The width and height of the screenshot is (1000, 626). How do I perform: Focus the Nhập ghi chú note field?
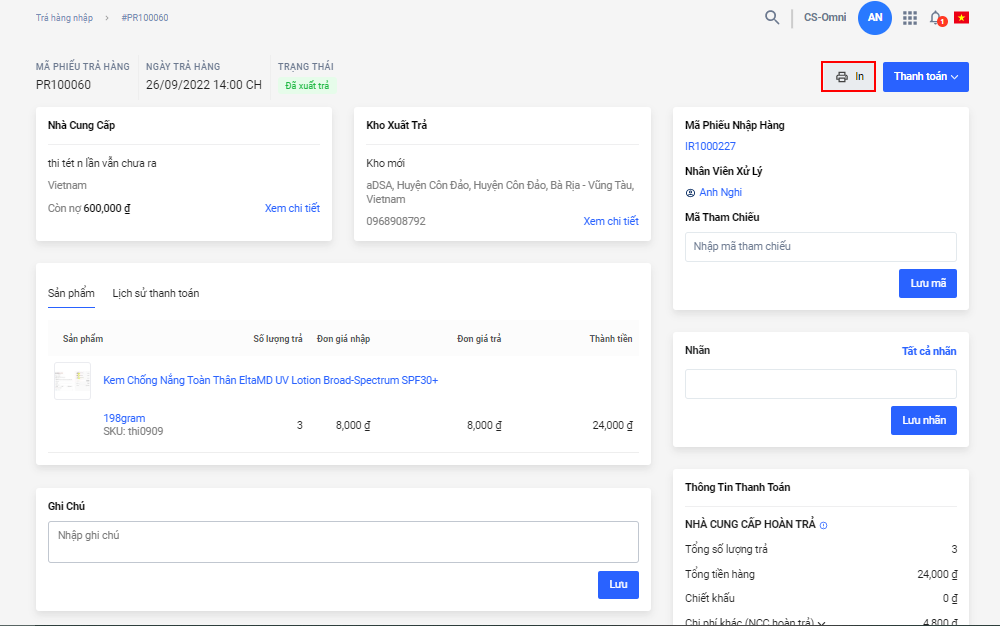click(x=343, y=541)
